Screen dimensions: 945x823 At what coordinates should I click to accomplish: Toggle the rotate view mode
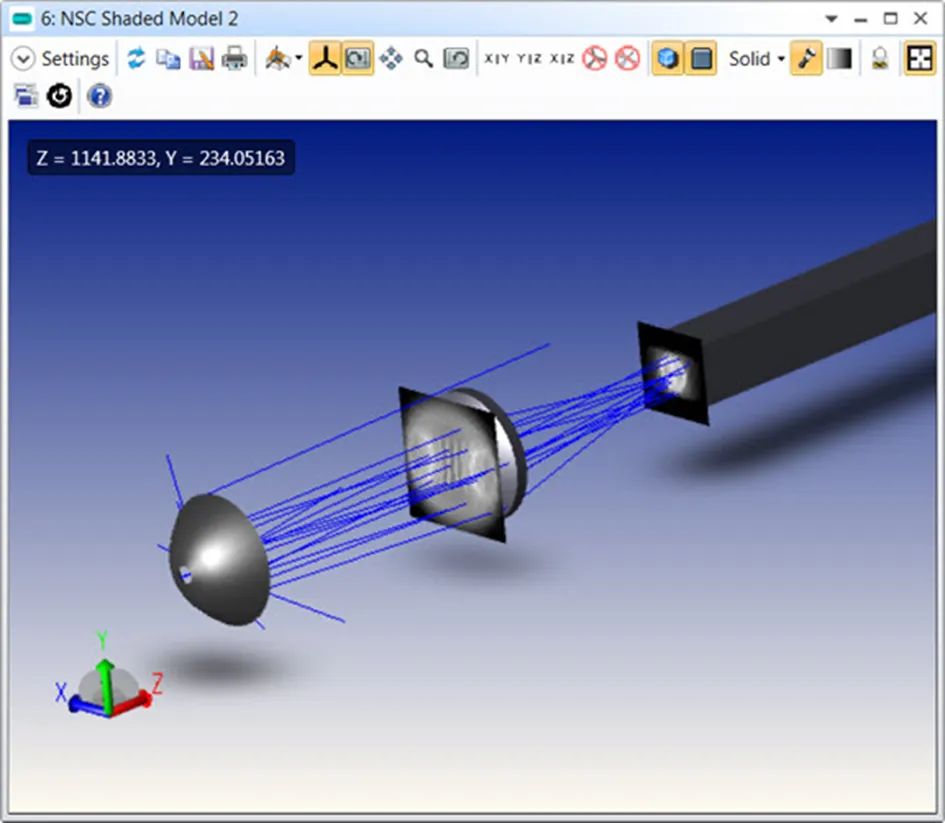(x=358, y=58)
